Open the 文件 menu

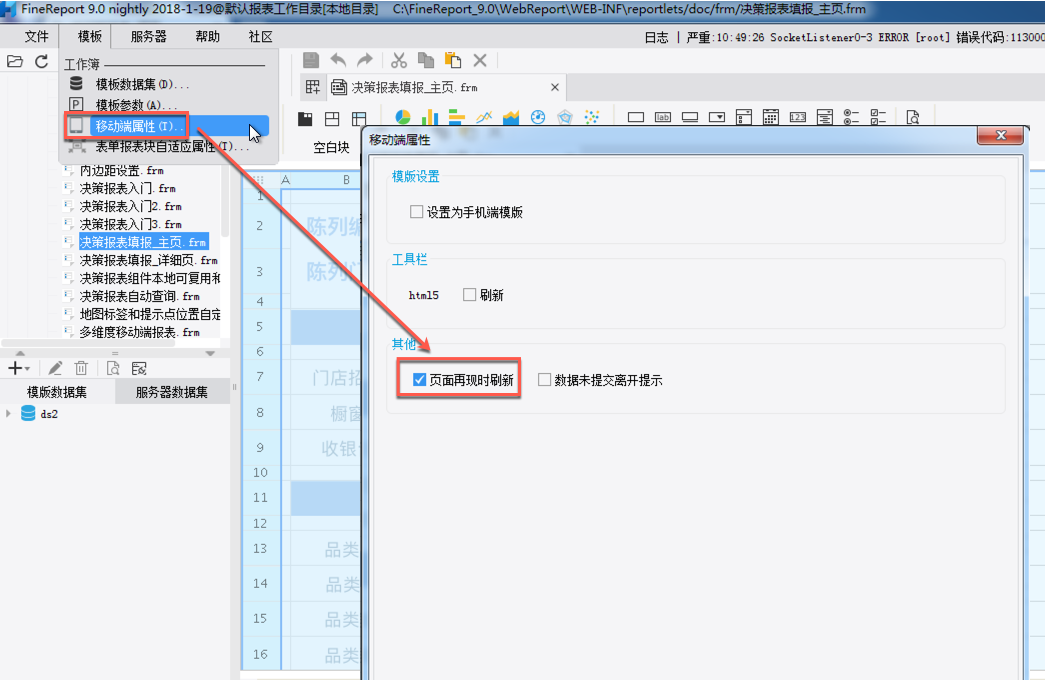[x=36, y=37]
